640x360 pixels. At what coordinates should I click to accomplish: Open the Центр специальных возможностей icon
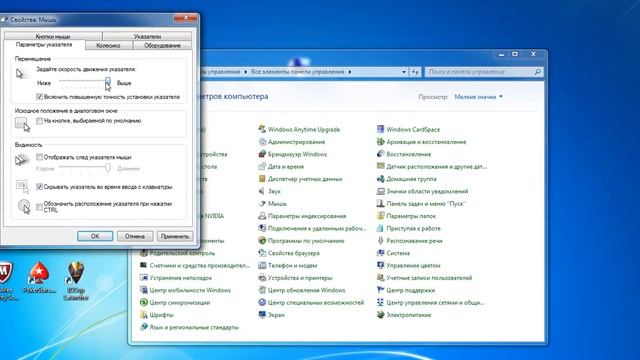click(x=262, y=302)
